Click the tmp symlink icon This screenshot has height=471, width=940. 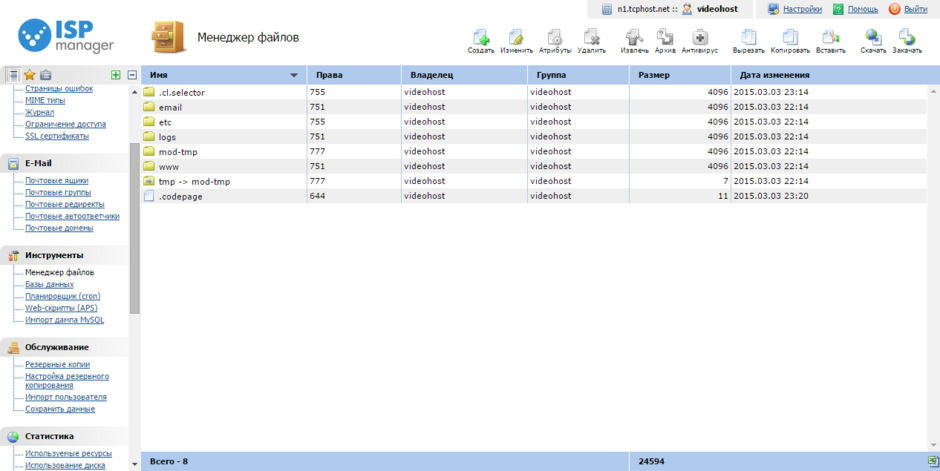pos(149,181)
